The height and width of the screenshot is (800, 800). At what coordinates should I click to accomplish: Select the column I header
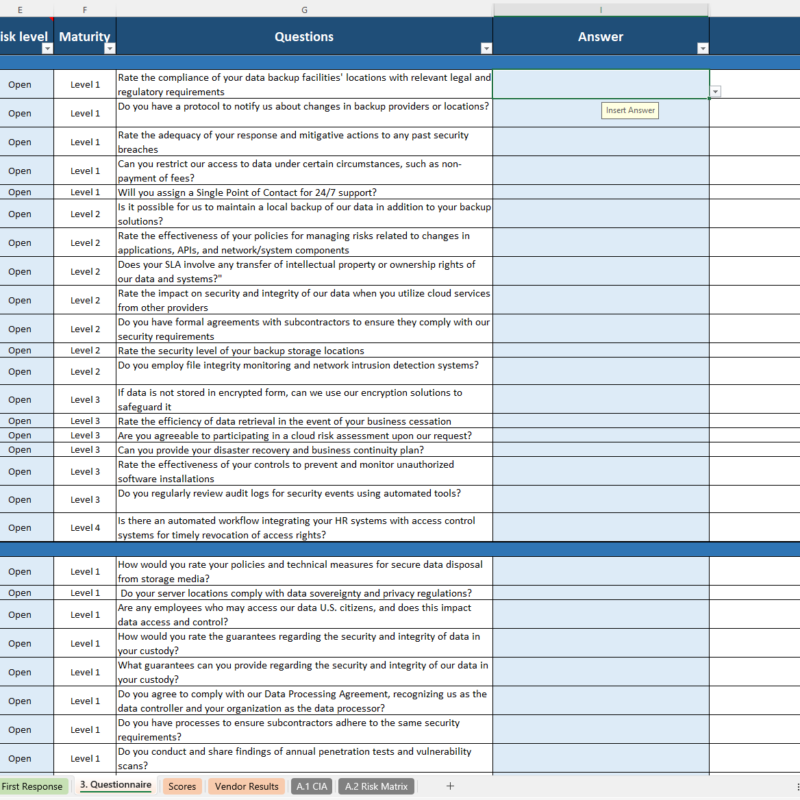600,10
